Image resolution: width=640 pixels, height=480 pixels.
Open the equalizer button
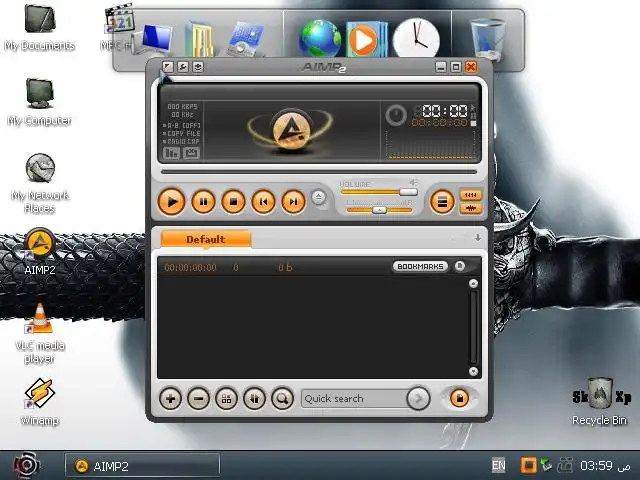471,195
